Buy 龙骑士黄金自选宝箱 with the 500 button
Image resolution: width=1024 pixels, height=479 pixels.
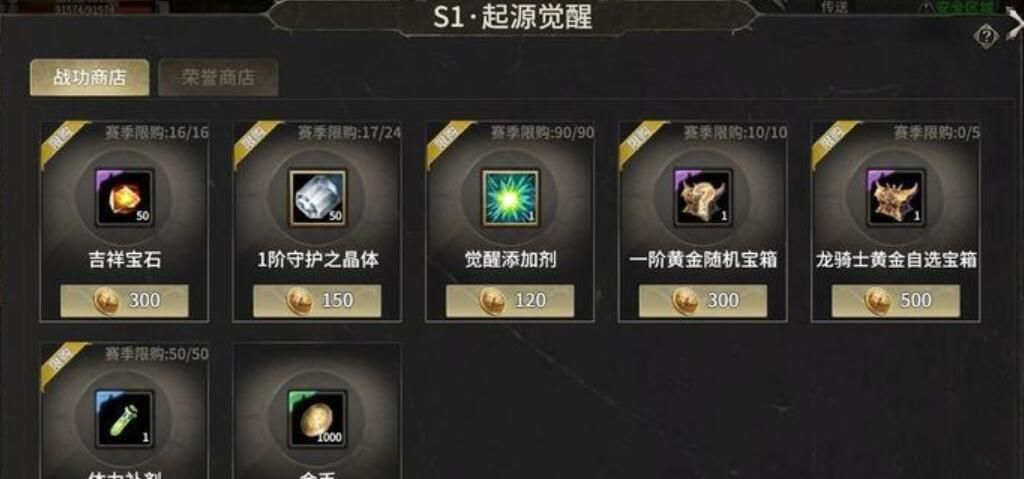[x=895, y=301]
